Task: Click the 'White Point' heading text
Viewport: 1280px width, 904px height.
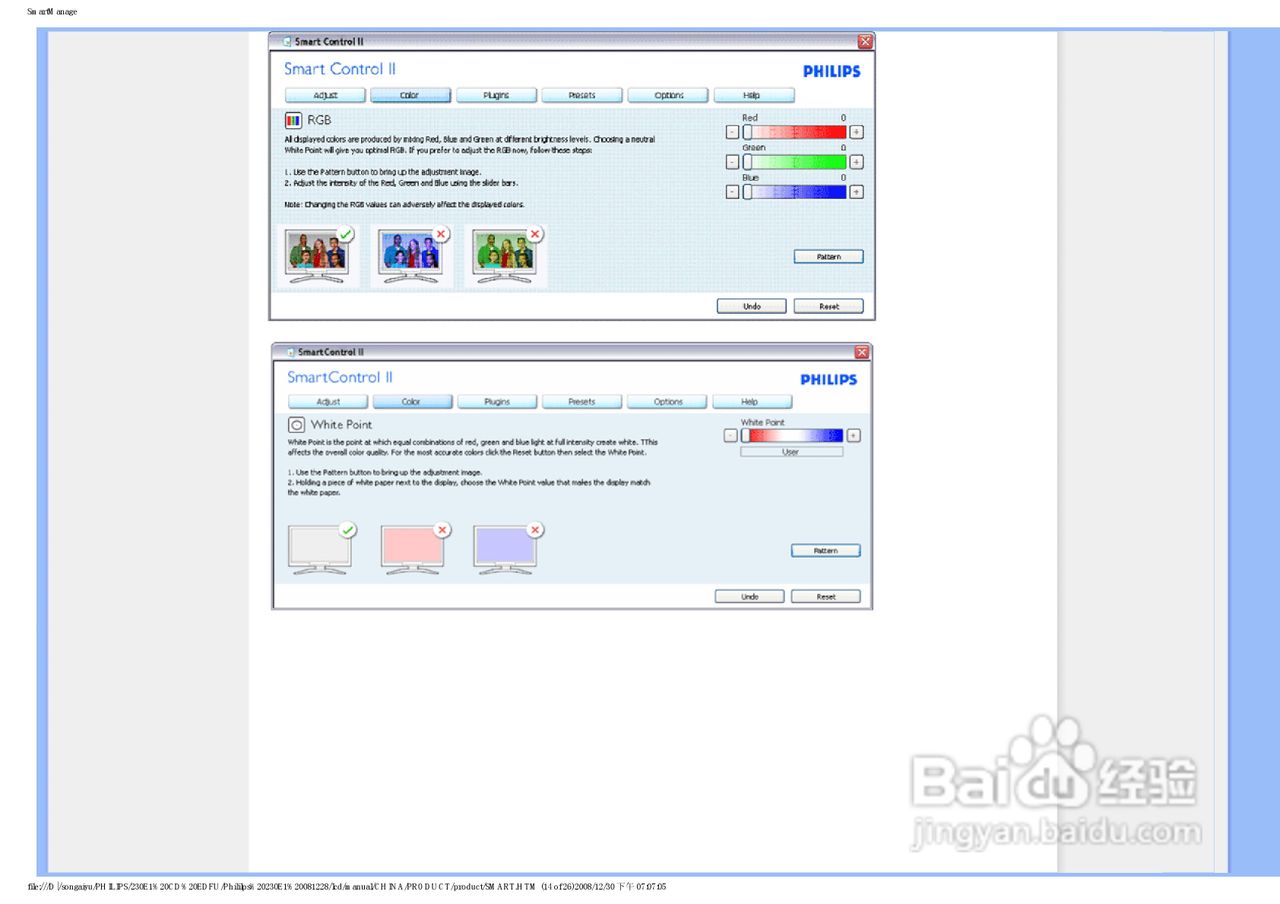Action: 341,424
